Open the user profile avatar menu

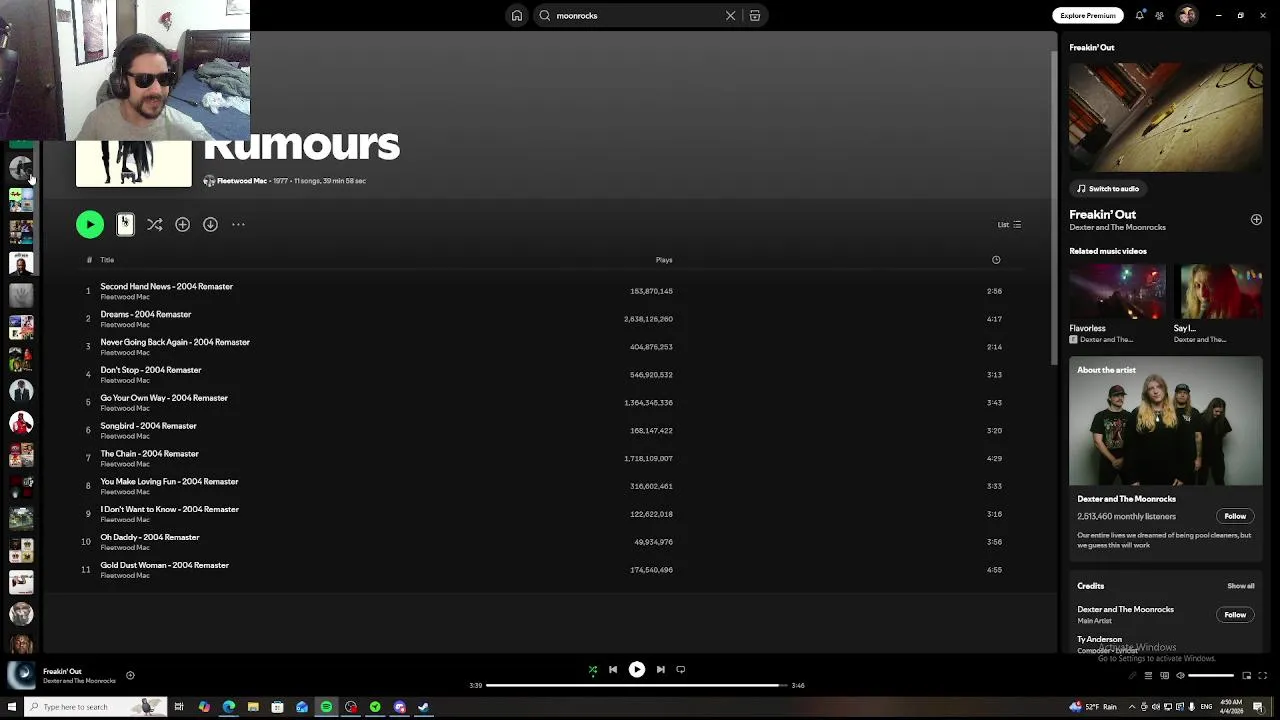click(1187, 15)
